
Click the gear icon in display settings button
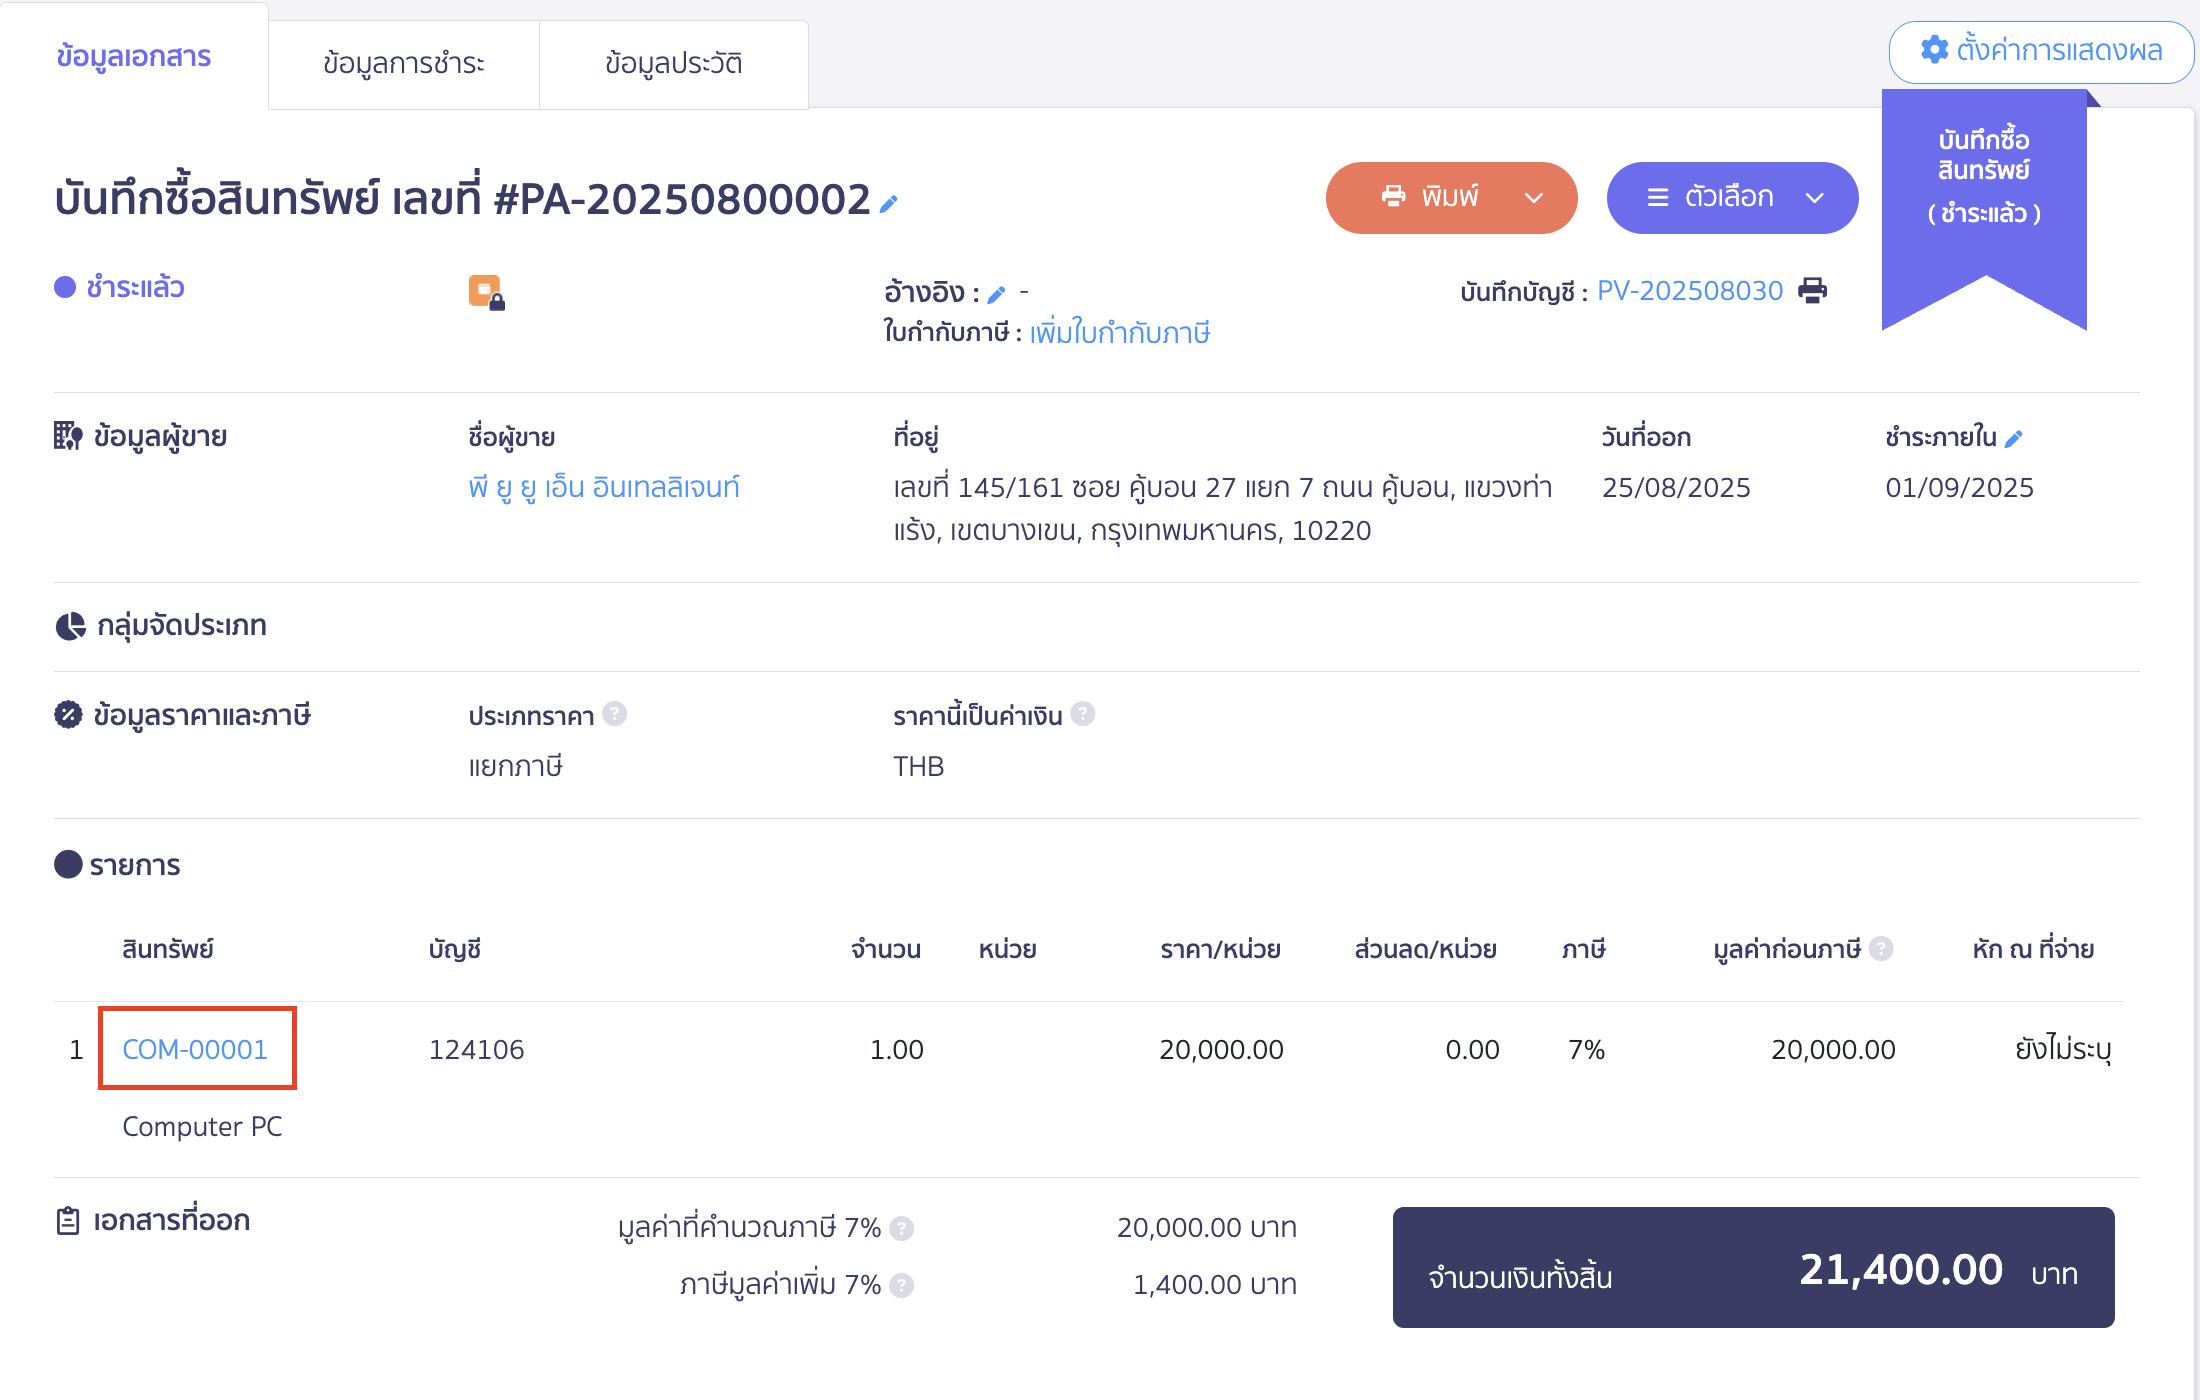pos(1935,50)
